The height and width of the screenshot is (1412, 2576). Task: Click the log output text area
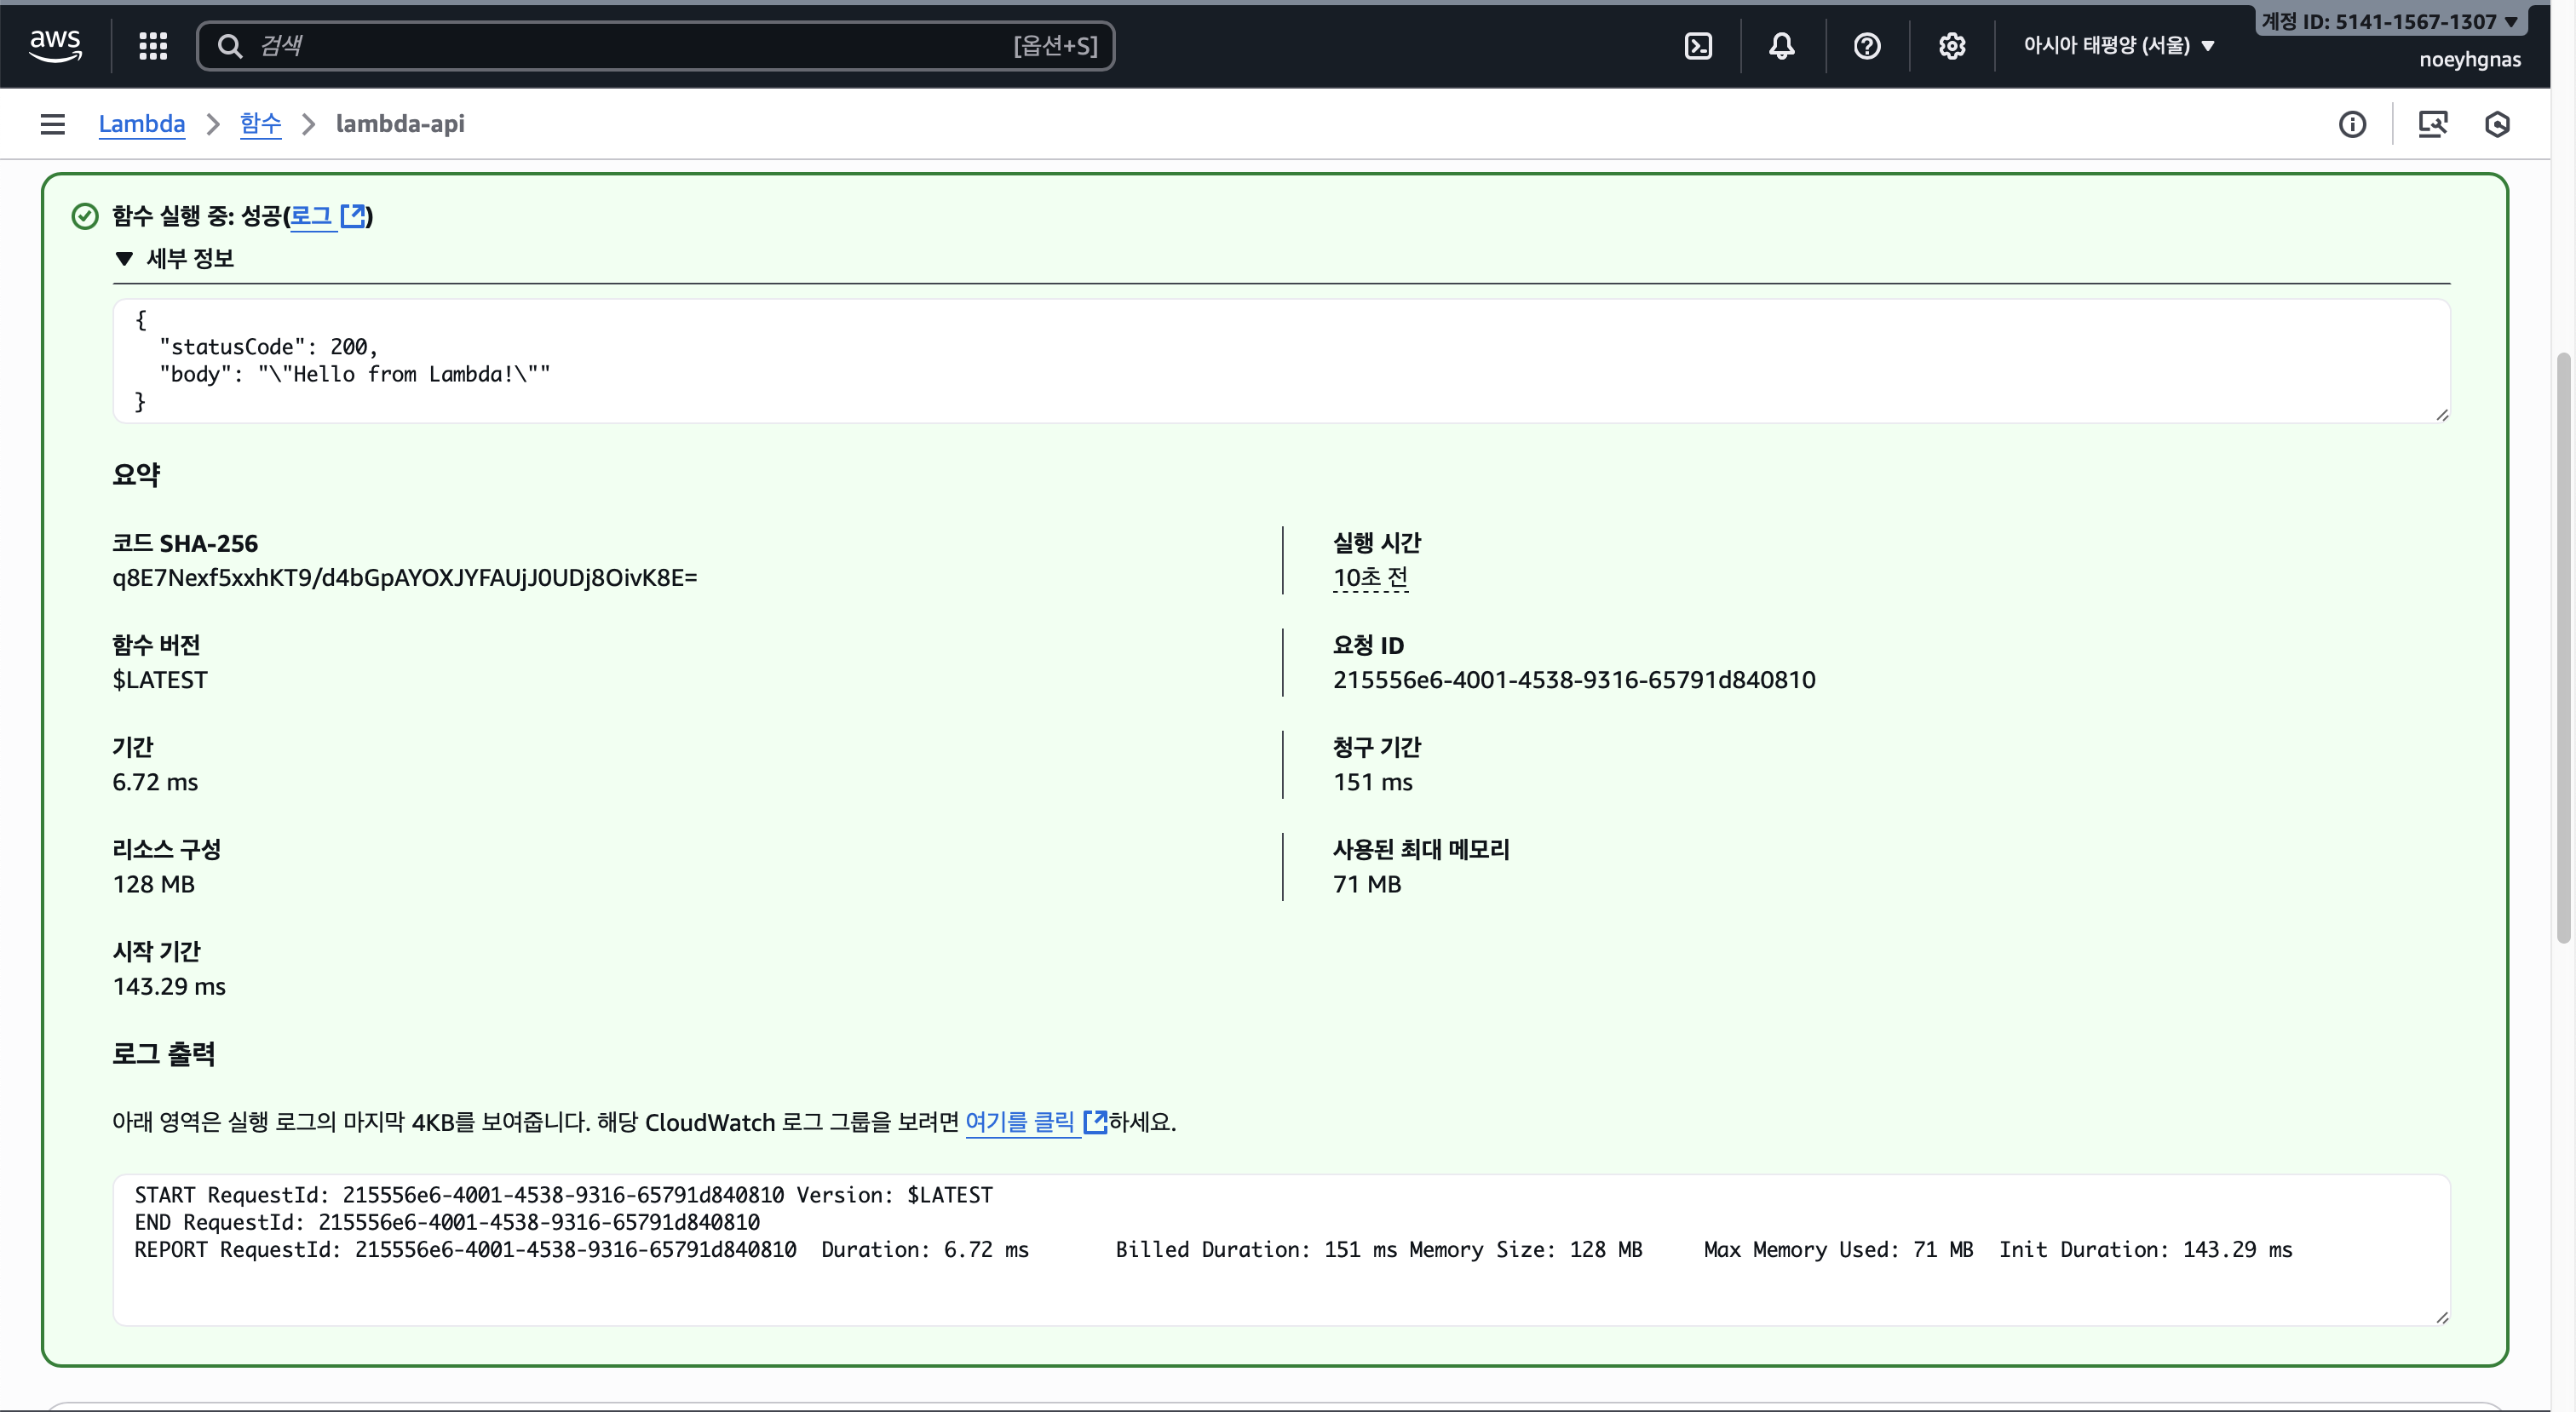pyautogui.click(x=1280, y=1250)
